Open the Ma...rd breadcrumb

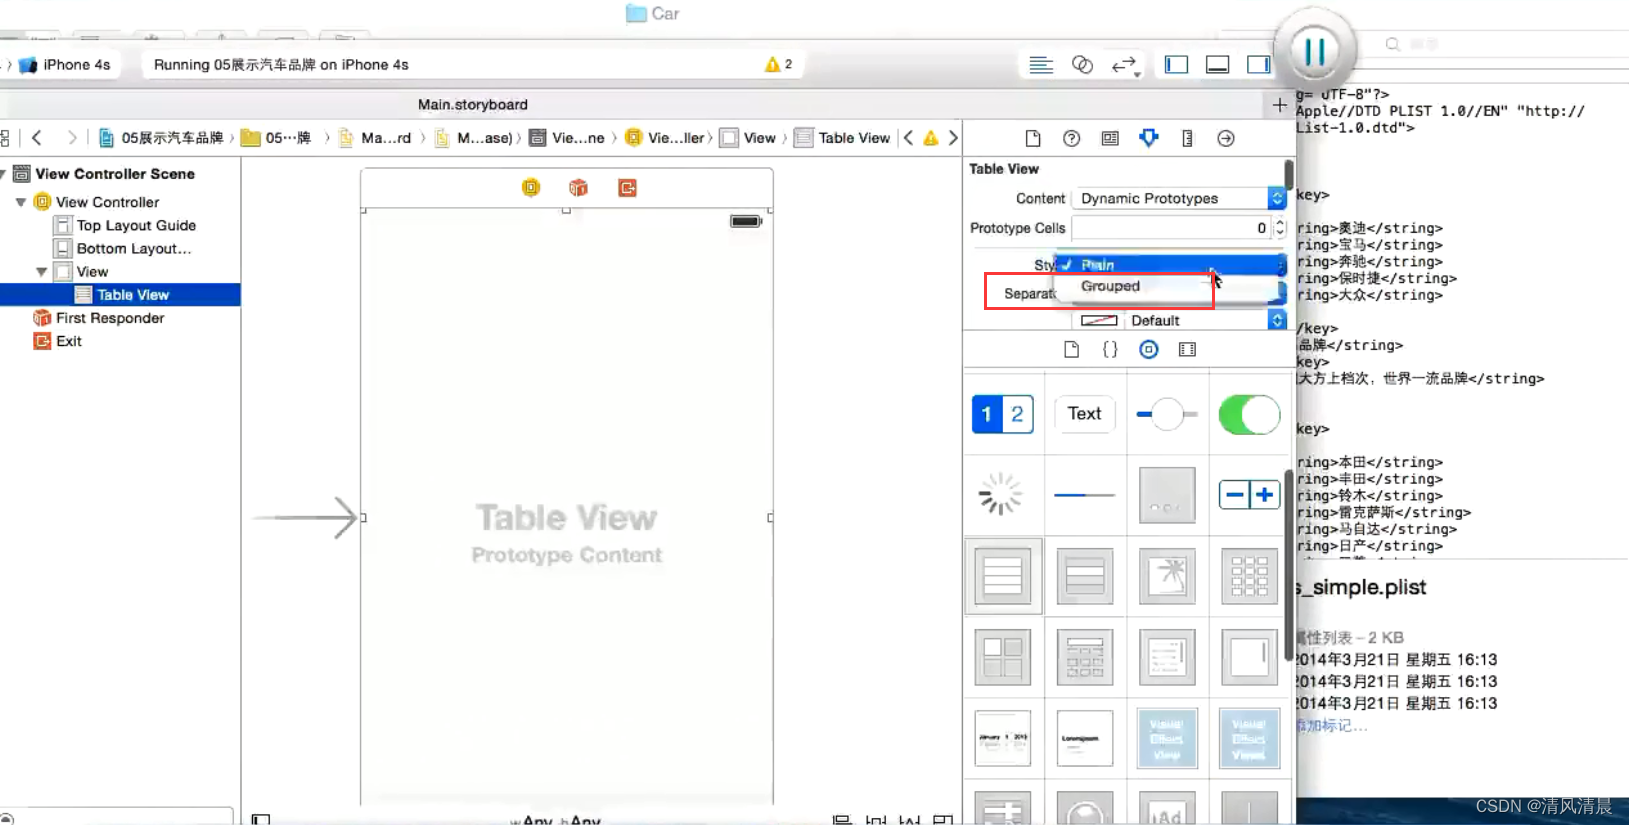click(x=375, y=138)
